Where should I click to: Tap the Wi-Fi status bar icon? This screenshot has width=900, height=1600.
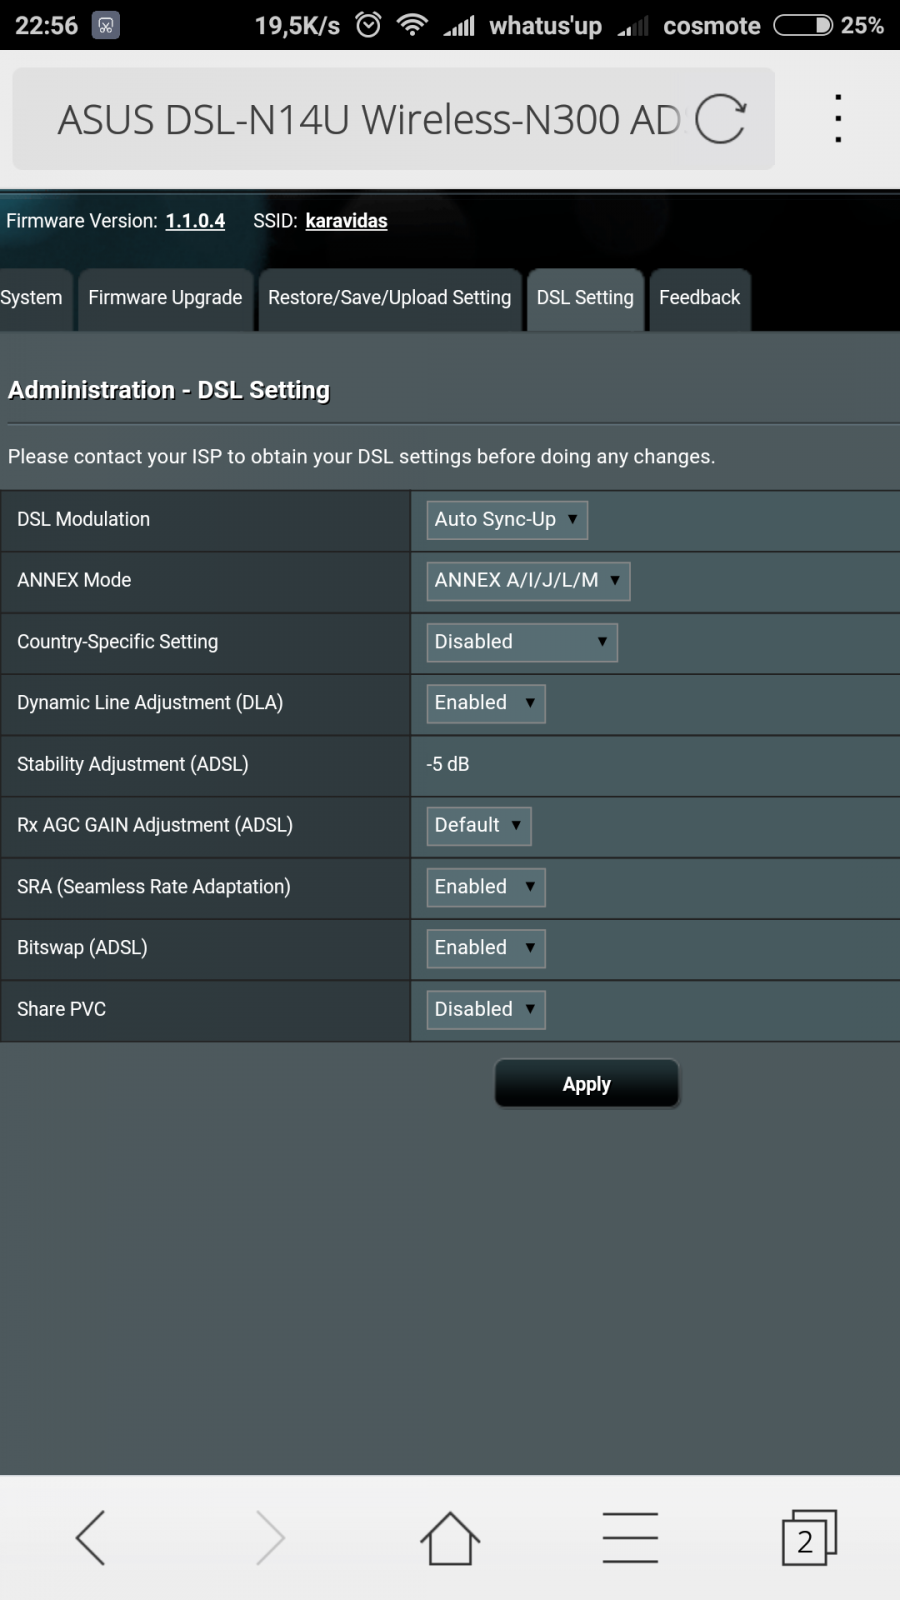[x=412, y=25]
